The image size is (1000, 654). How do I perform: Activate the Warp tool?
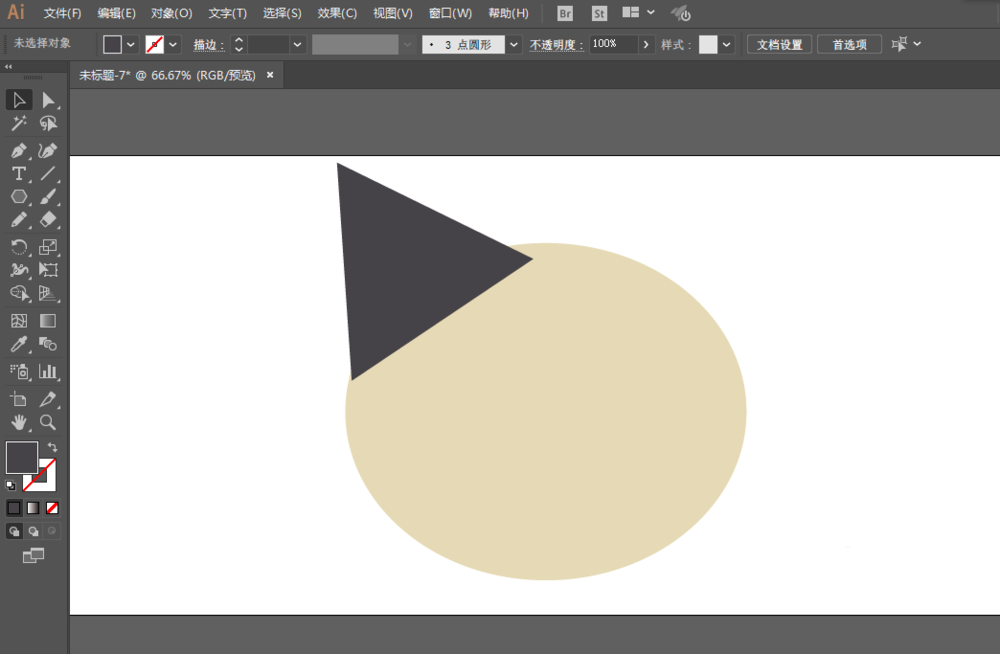(18, 269)
